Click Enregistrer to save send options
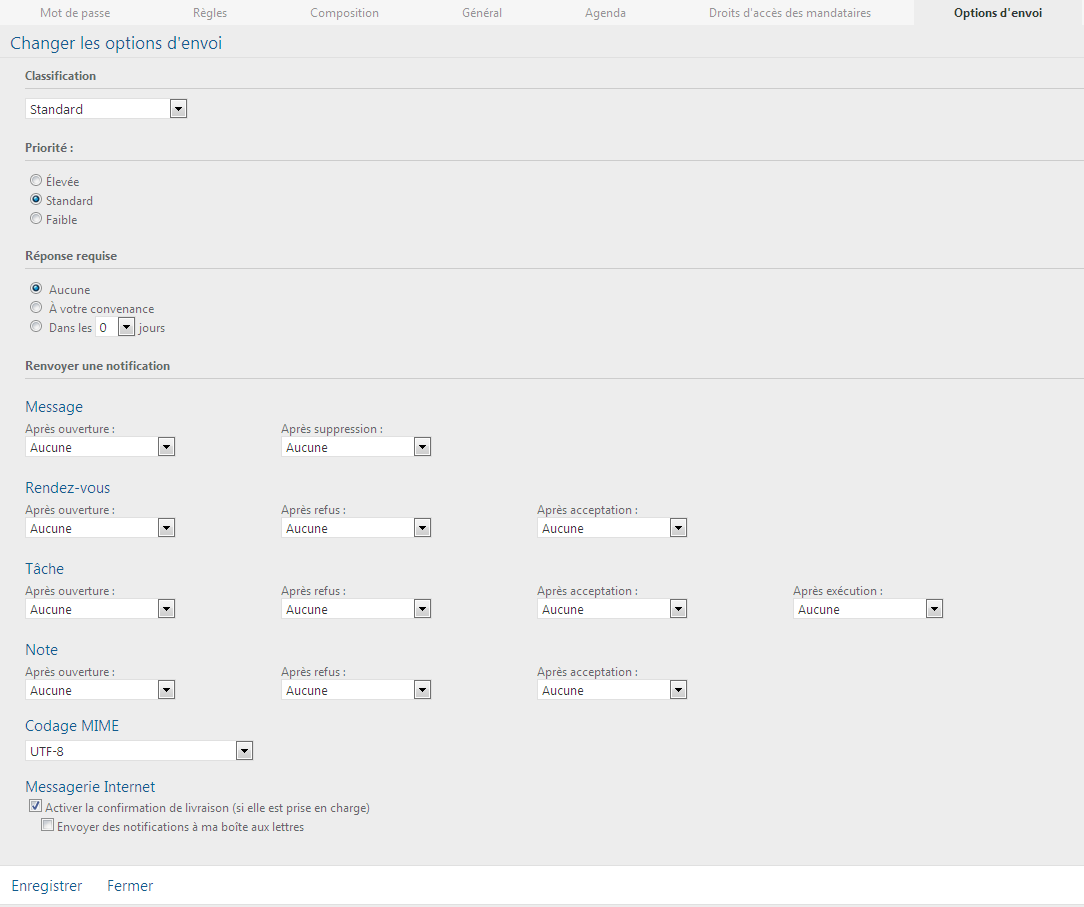Screen dimensions: 1084x907 46,885
